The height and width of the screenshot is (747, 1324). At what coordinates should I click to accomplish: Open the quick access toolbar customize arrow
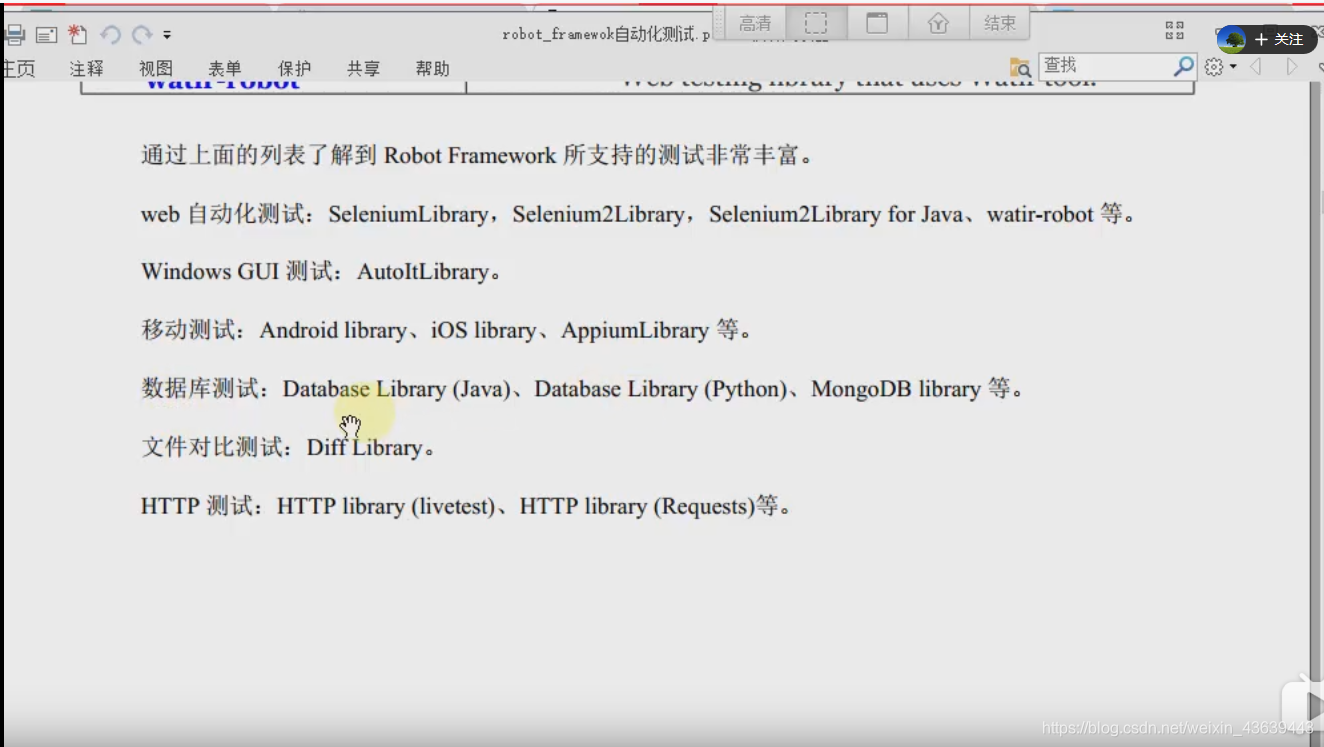tap(167, 35)
